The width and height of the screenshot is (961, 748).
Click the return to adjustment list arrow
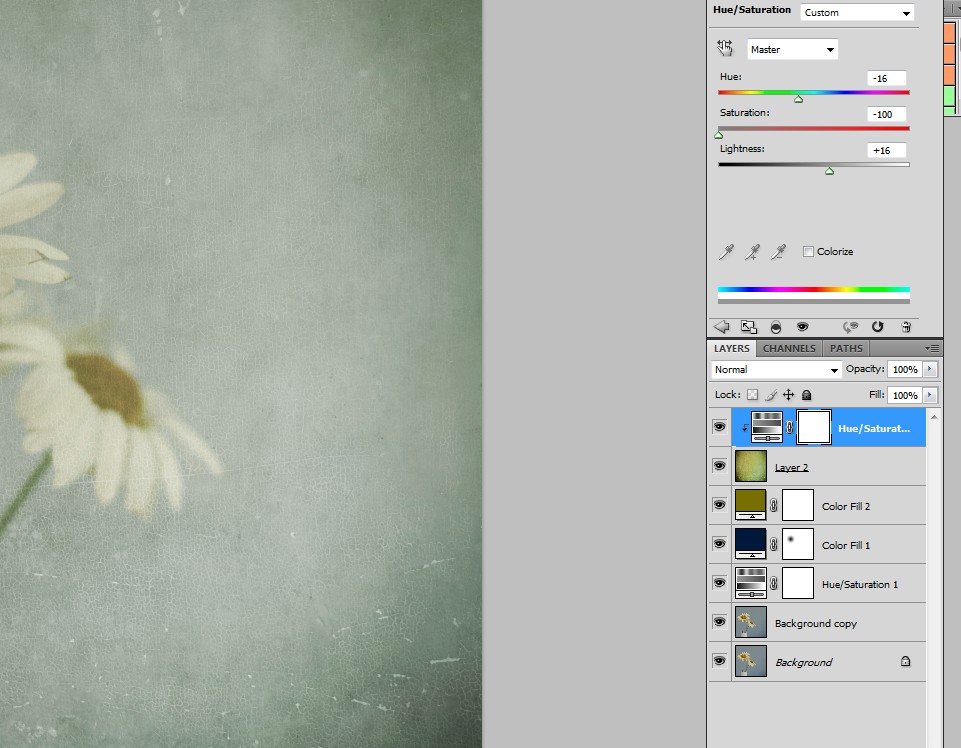tap(721, 326)
